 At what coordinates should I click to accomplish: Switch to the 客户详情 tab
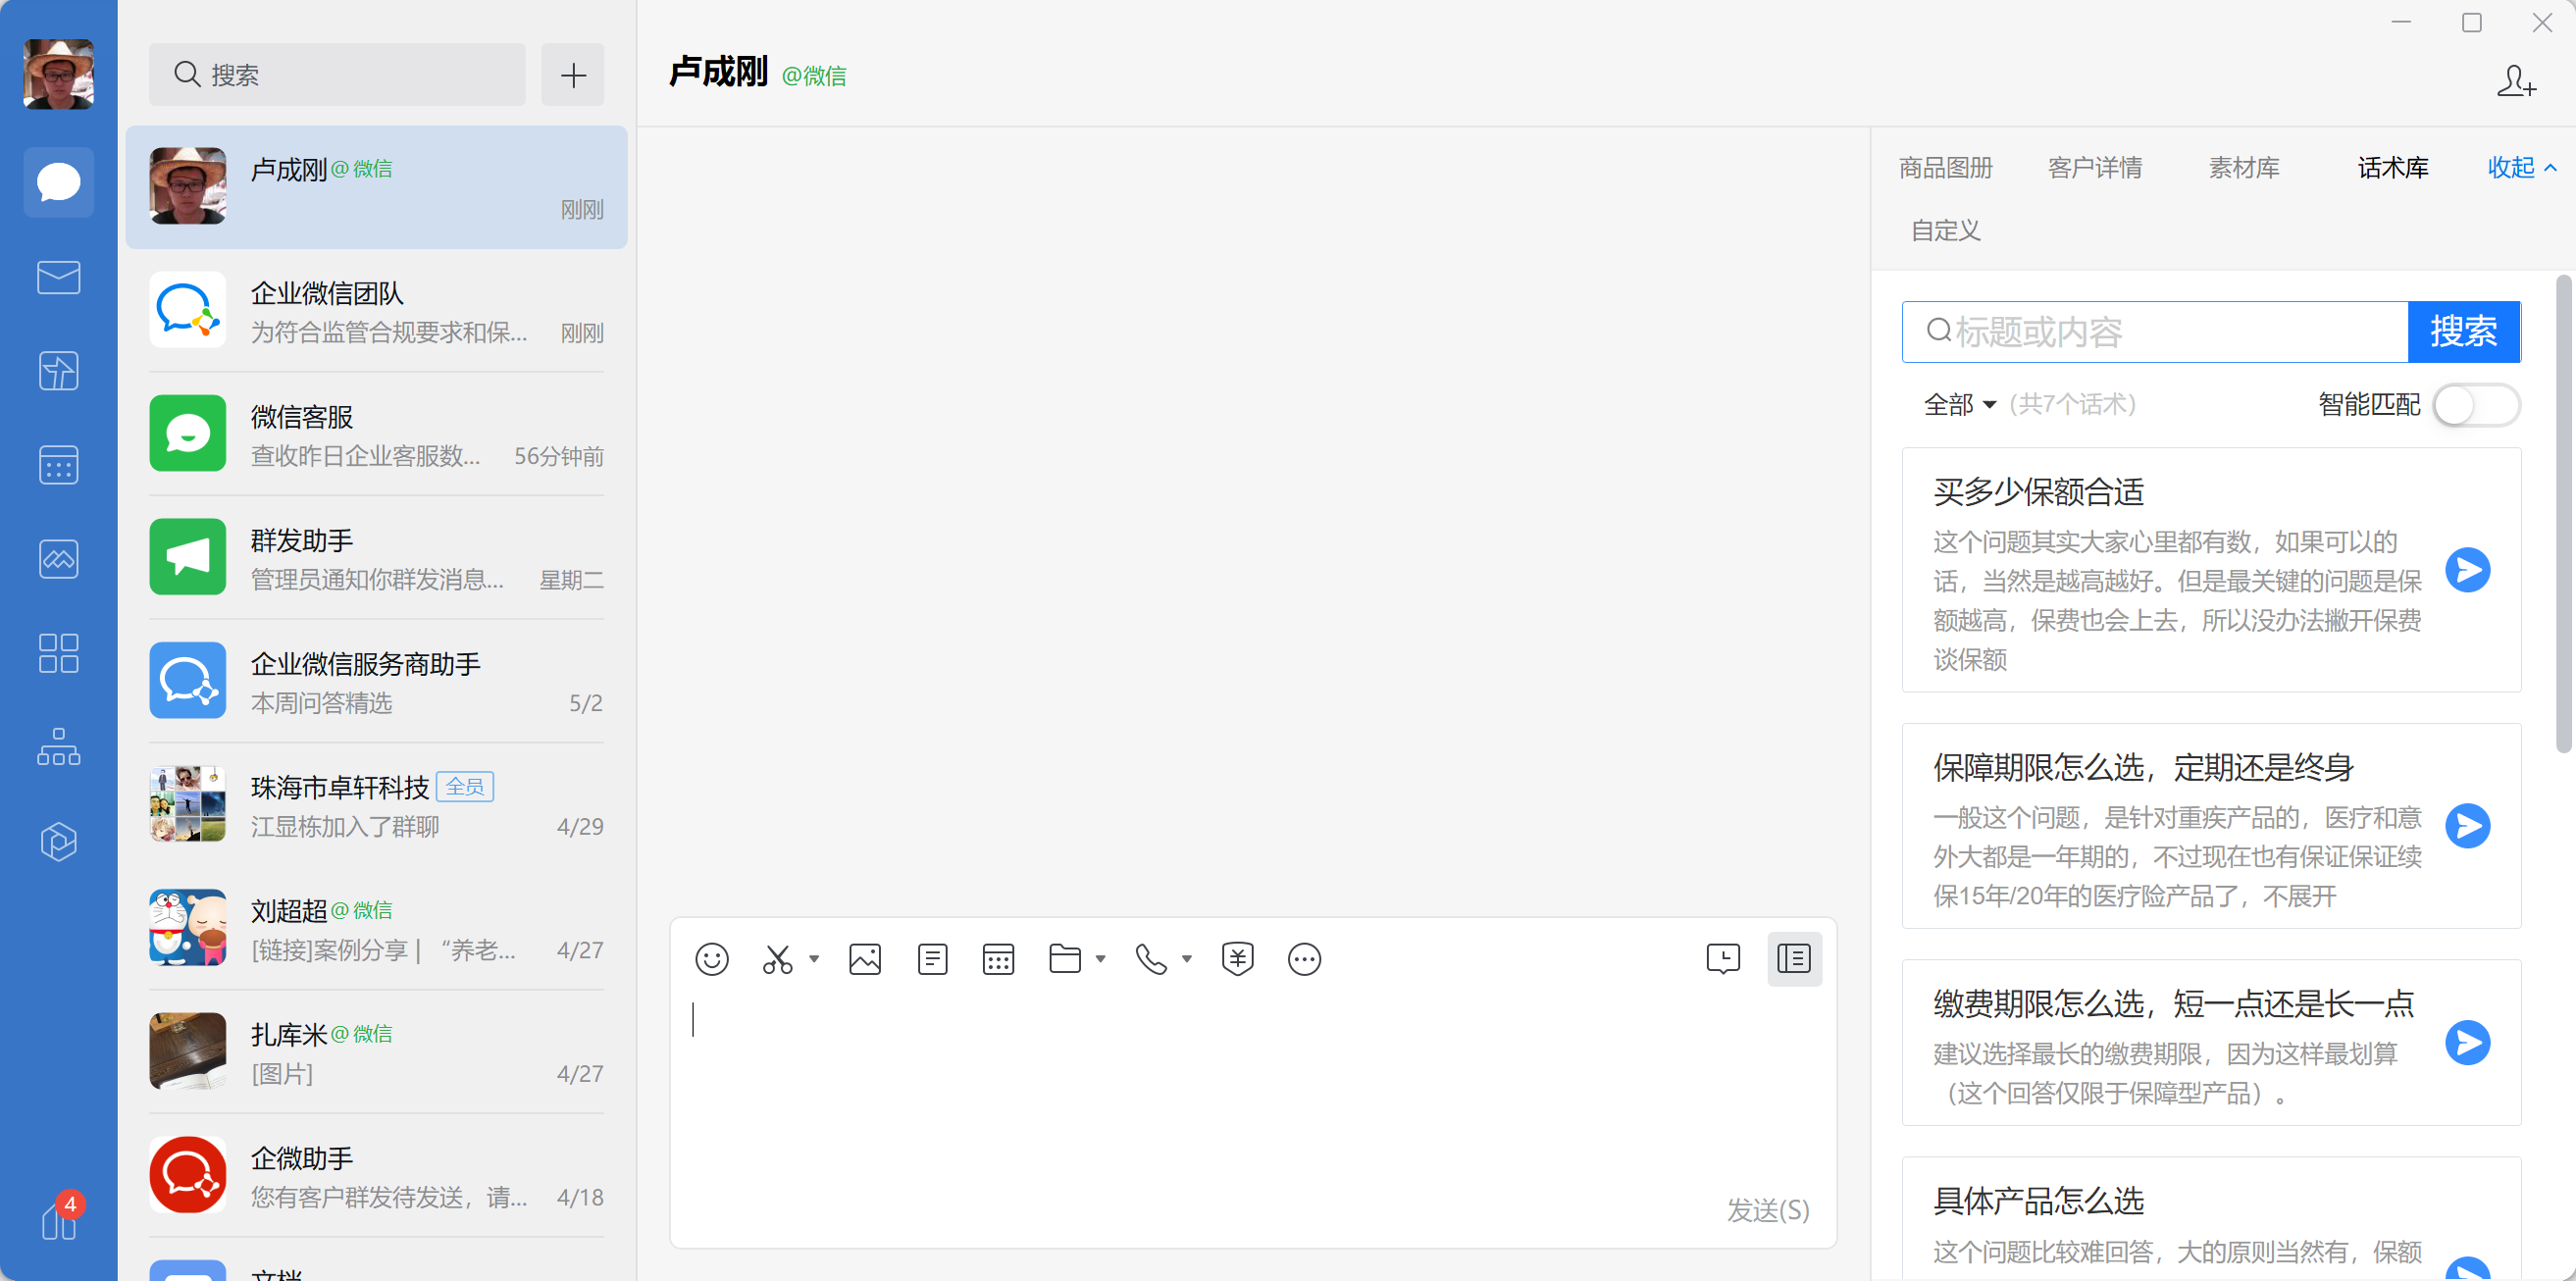(x=2095, y=167)
